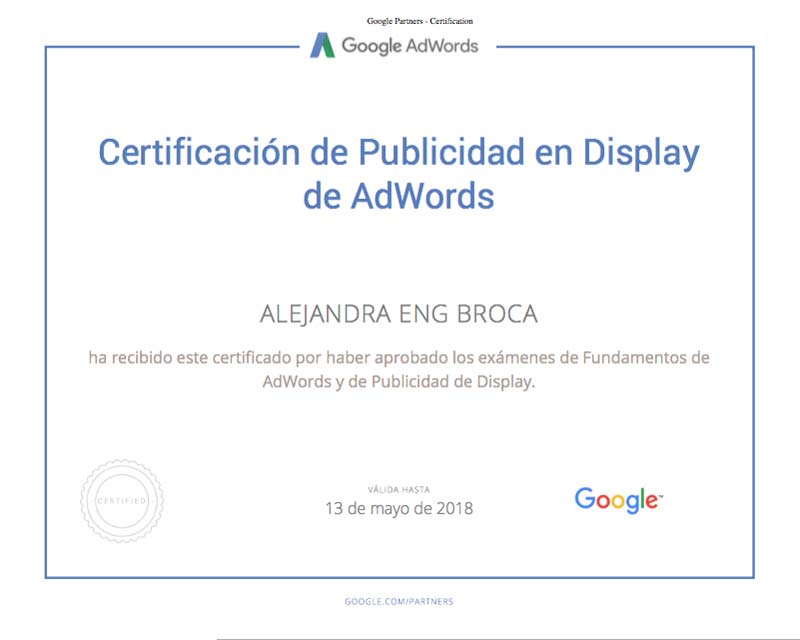
Task: Click the 'VÁLIDA HASTA' label
Action: (399, 489)
